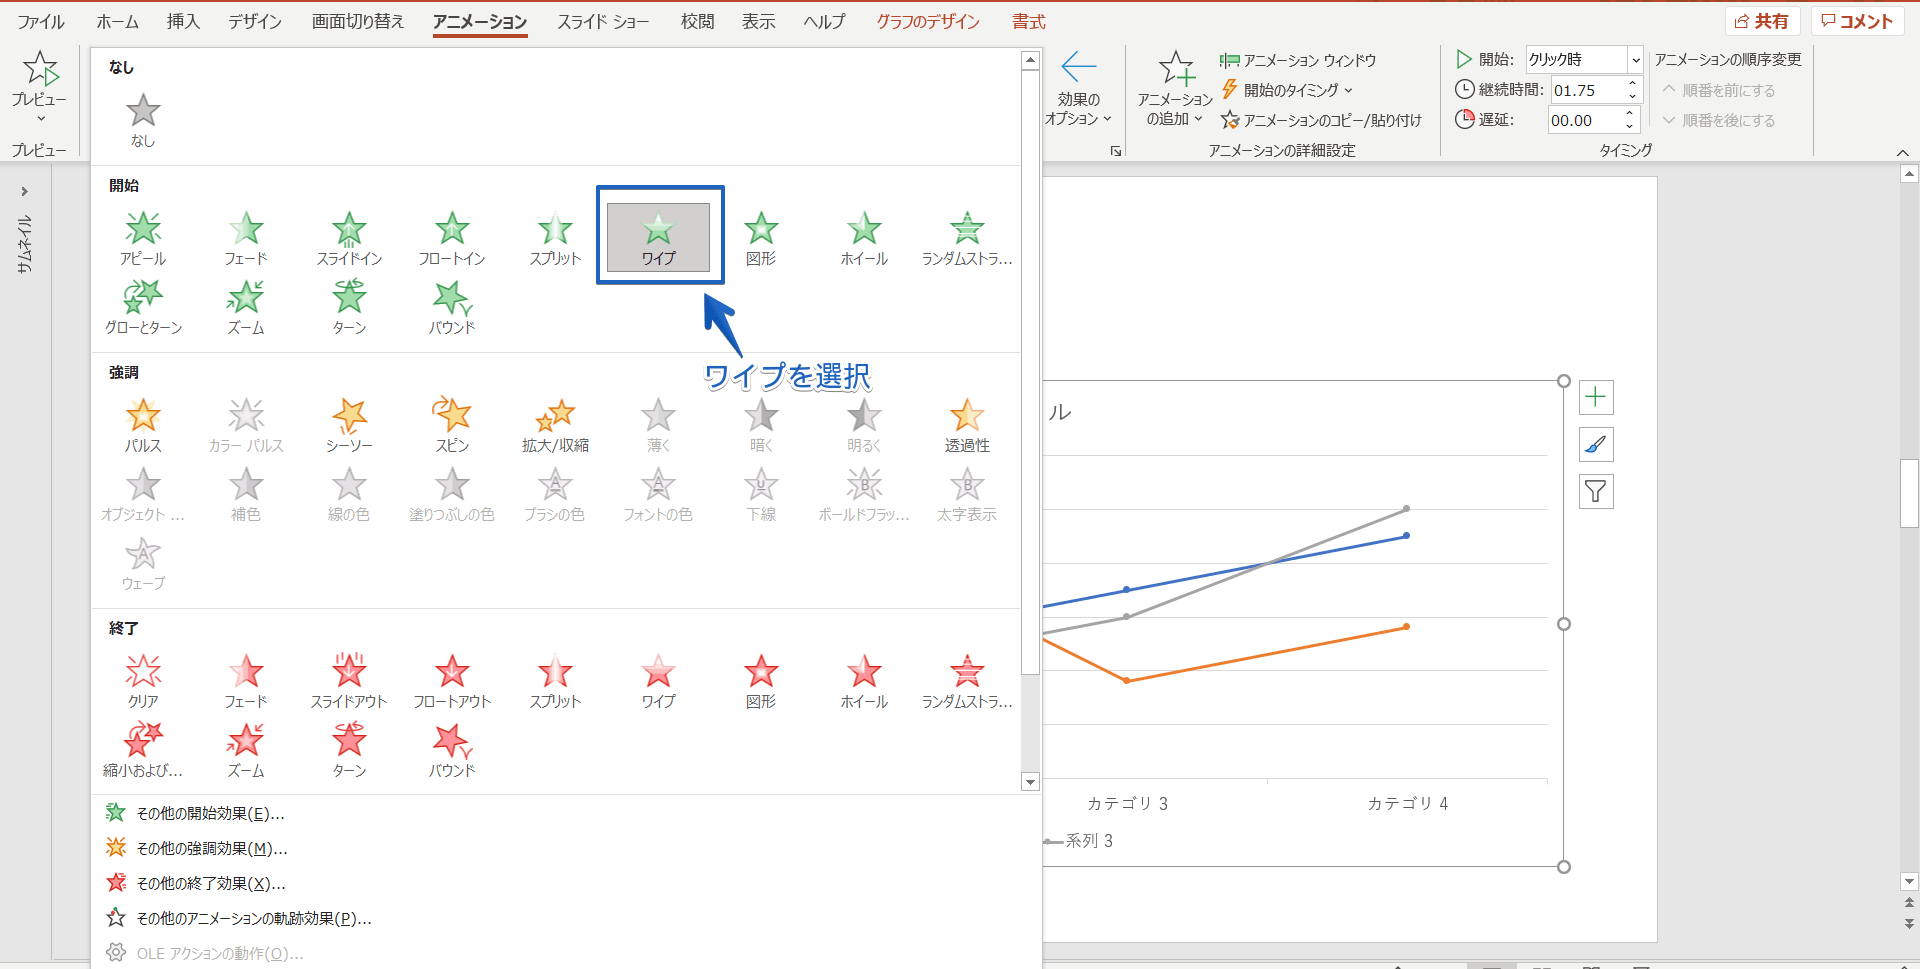Select the スピン emphasis effect

(x=452, y=425)
